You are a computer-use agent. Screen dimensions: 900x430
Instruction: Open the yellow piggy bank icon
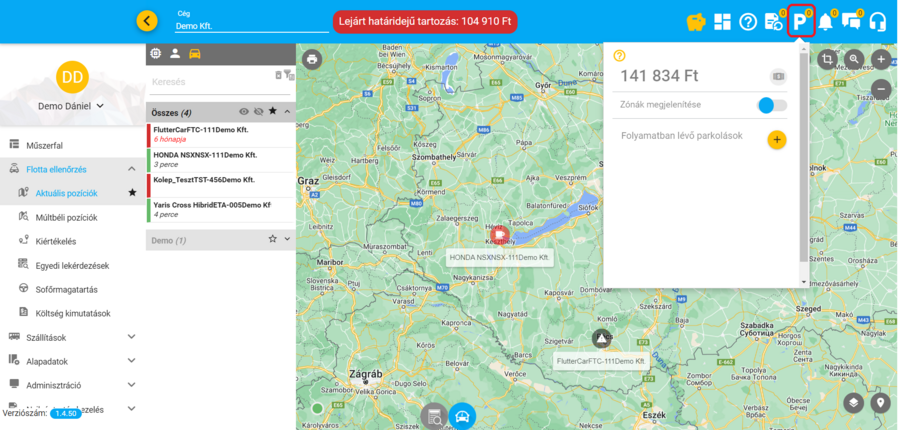[x=697, y=22]
